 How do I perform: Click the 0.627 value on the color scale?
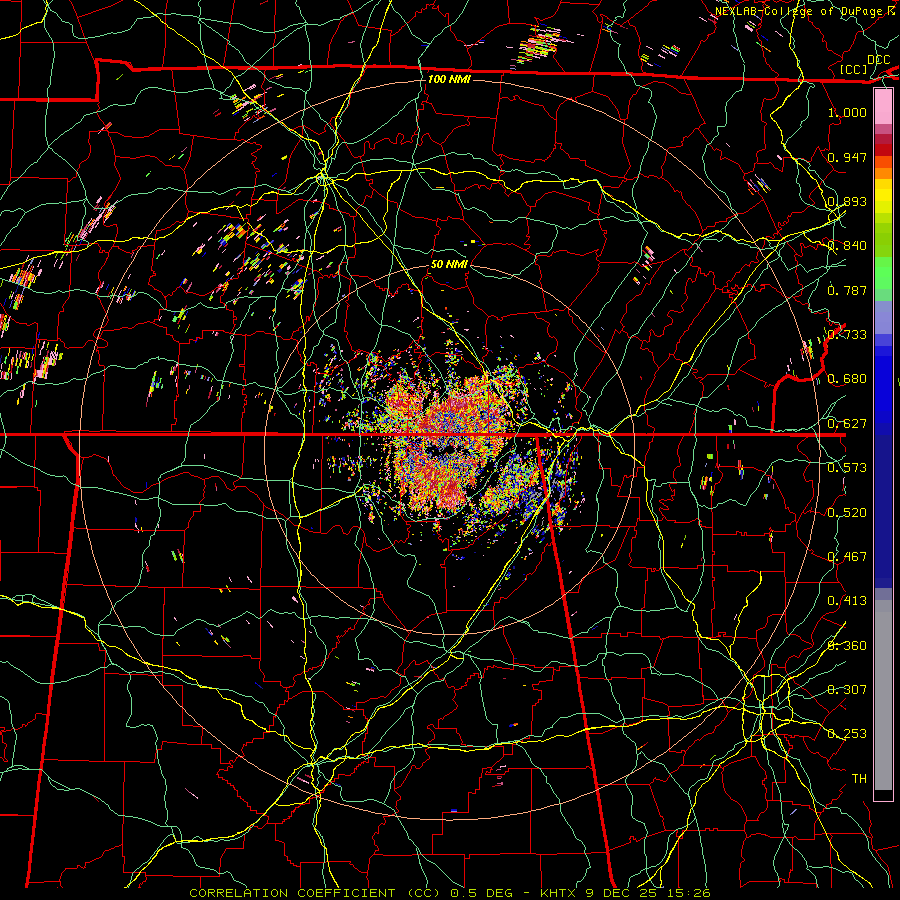(x=847, y=424)
